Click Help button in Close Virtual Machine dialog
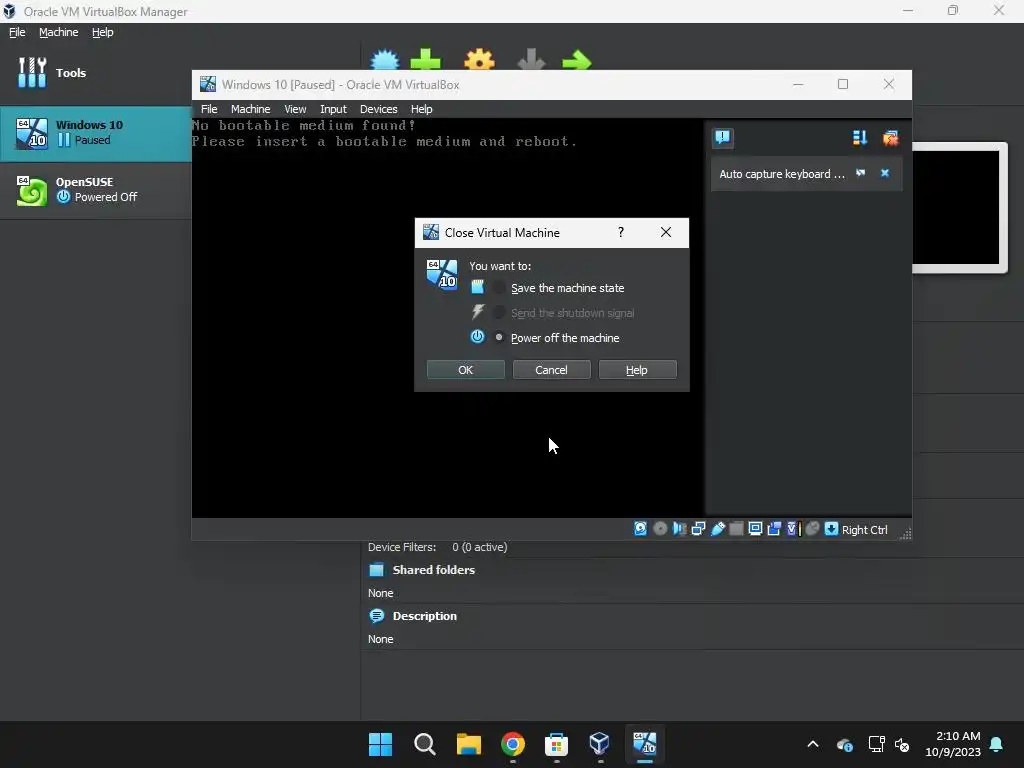Viewport: 1024px width, 768px height. click(x=637, y=370)
